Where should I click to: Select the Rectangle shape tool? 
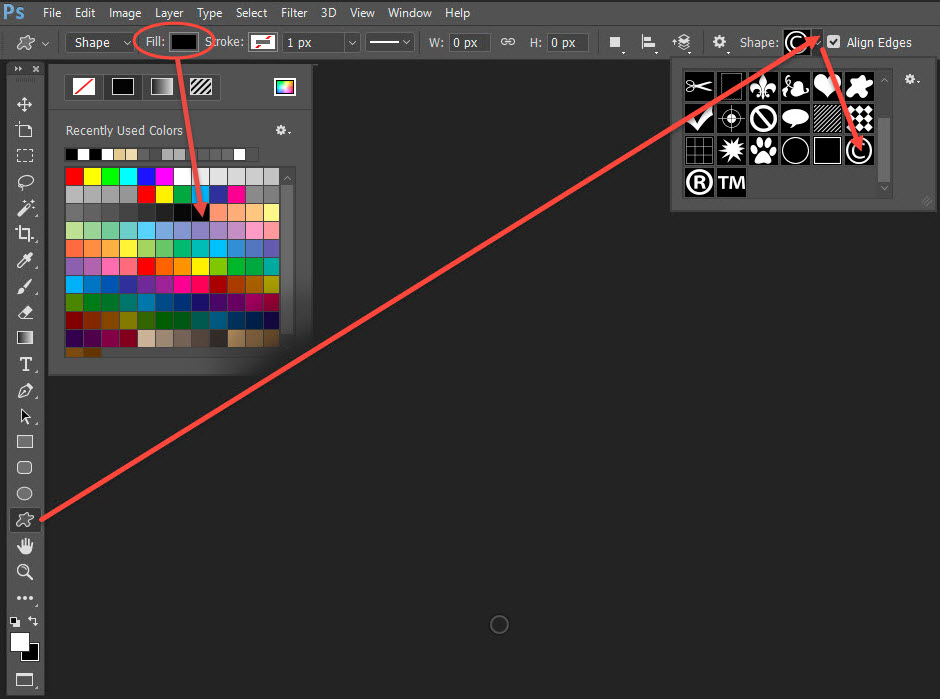click(25, 442)
